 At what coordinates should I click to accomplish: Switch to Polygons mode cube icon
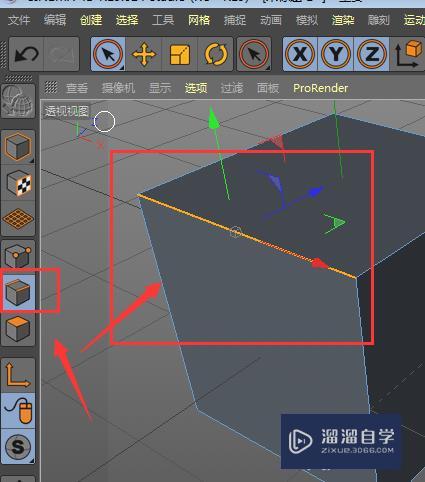(18, 329)
